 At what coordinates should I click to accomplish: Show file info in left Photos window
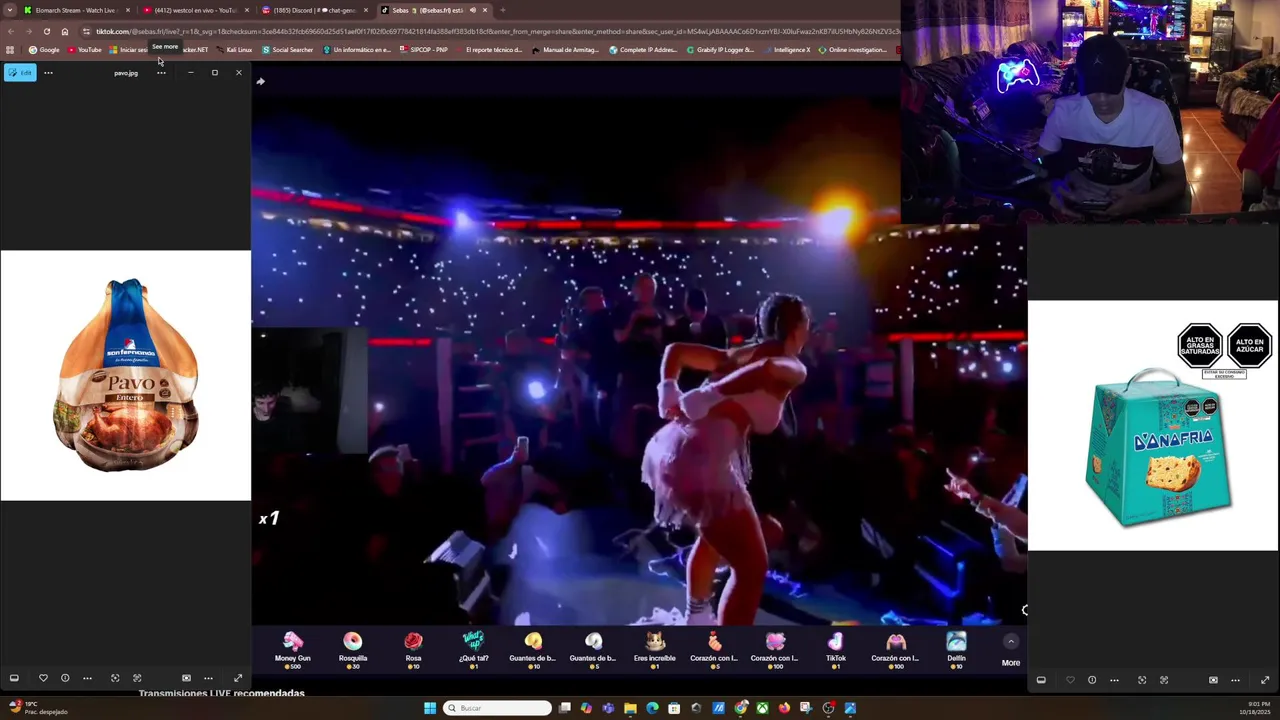pos(65,679)
